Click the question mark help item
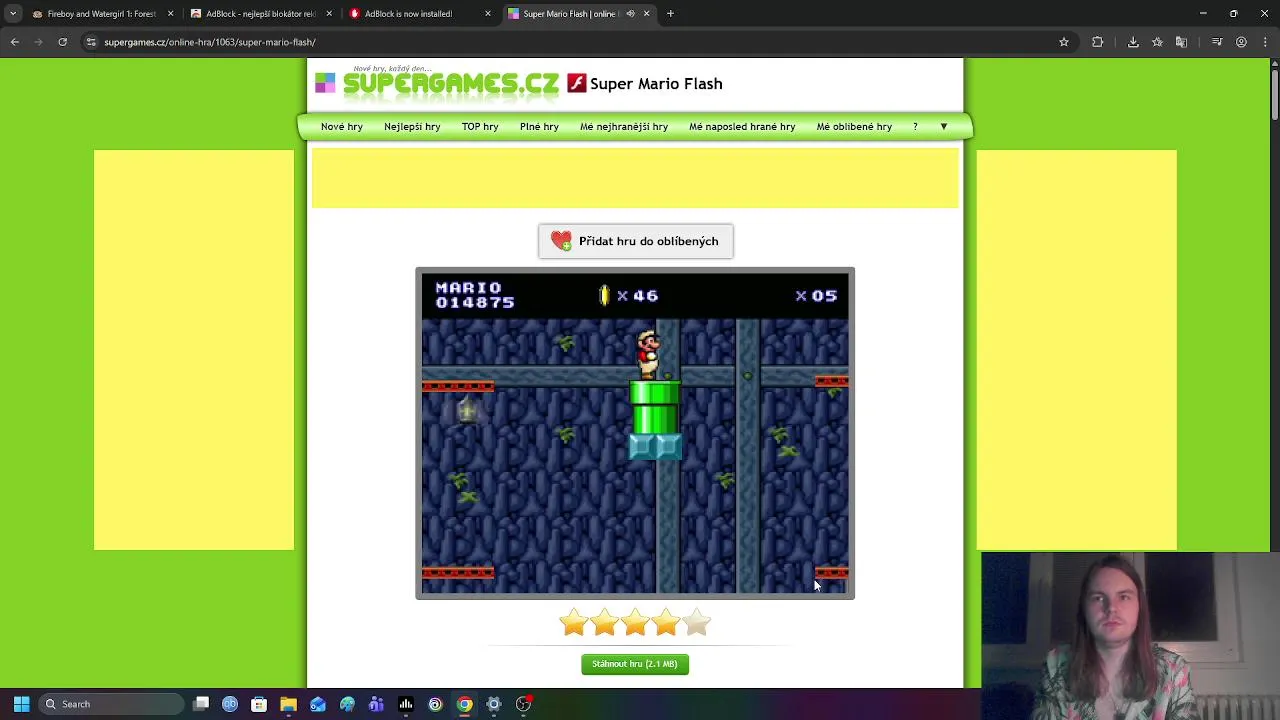This screenshot has height=720, width=1280. [x=915, y=127]
